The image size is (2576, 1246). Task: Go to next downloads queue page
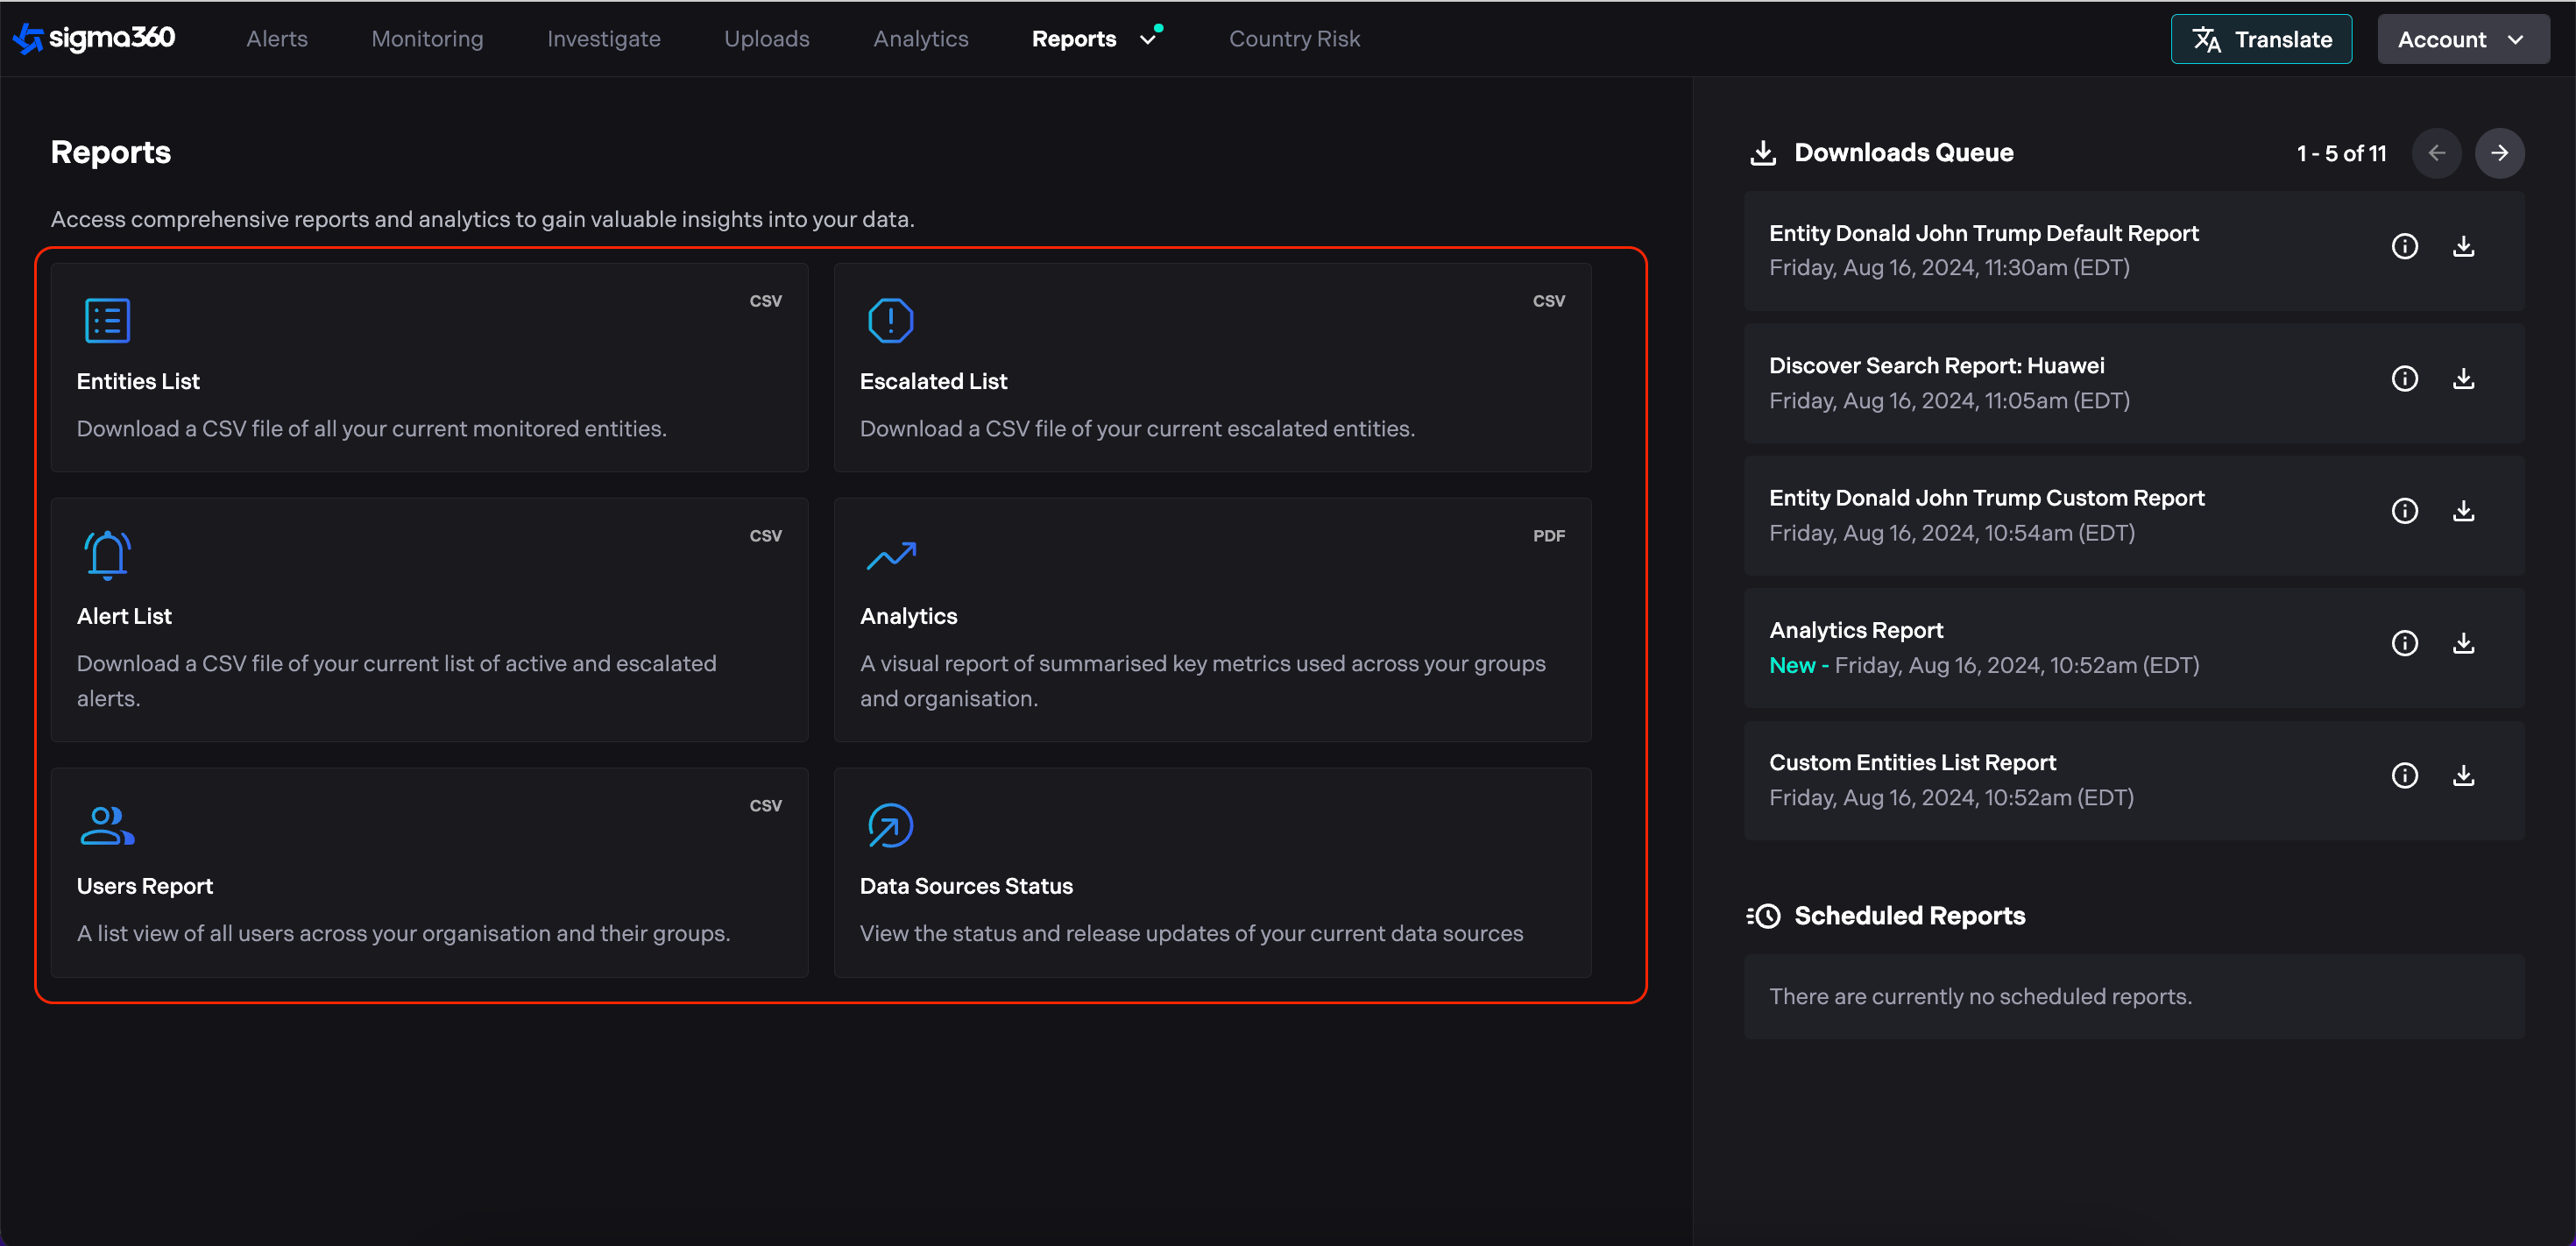(x=2499, y=153)
